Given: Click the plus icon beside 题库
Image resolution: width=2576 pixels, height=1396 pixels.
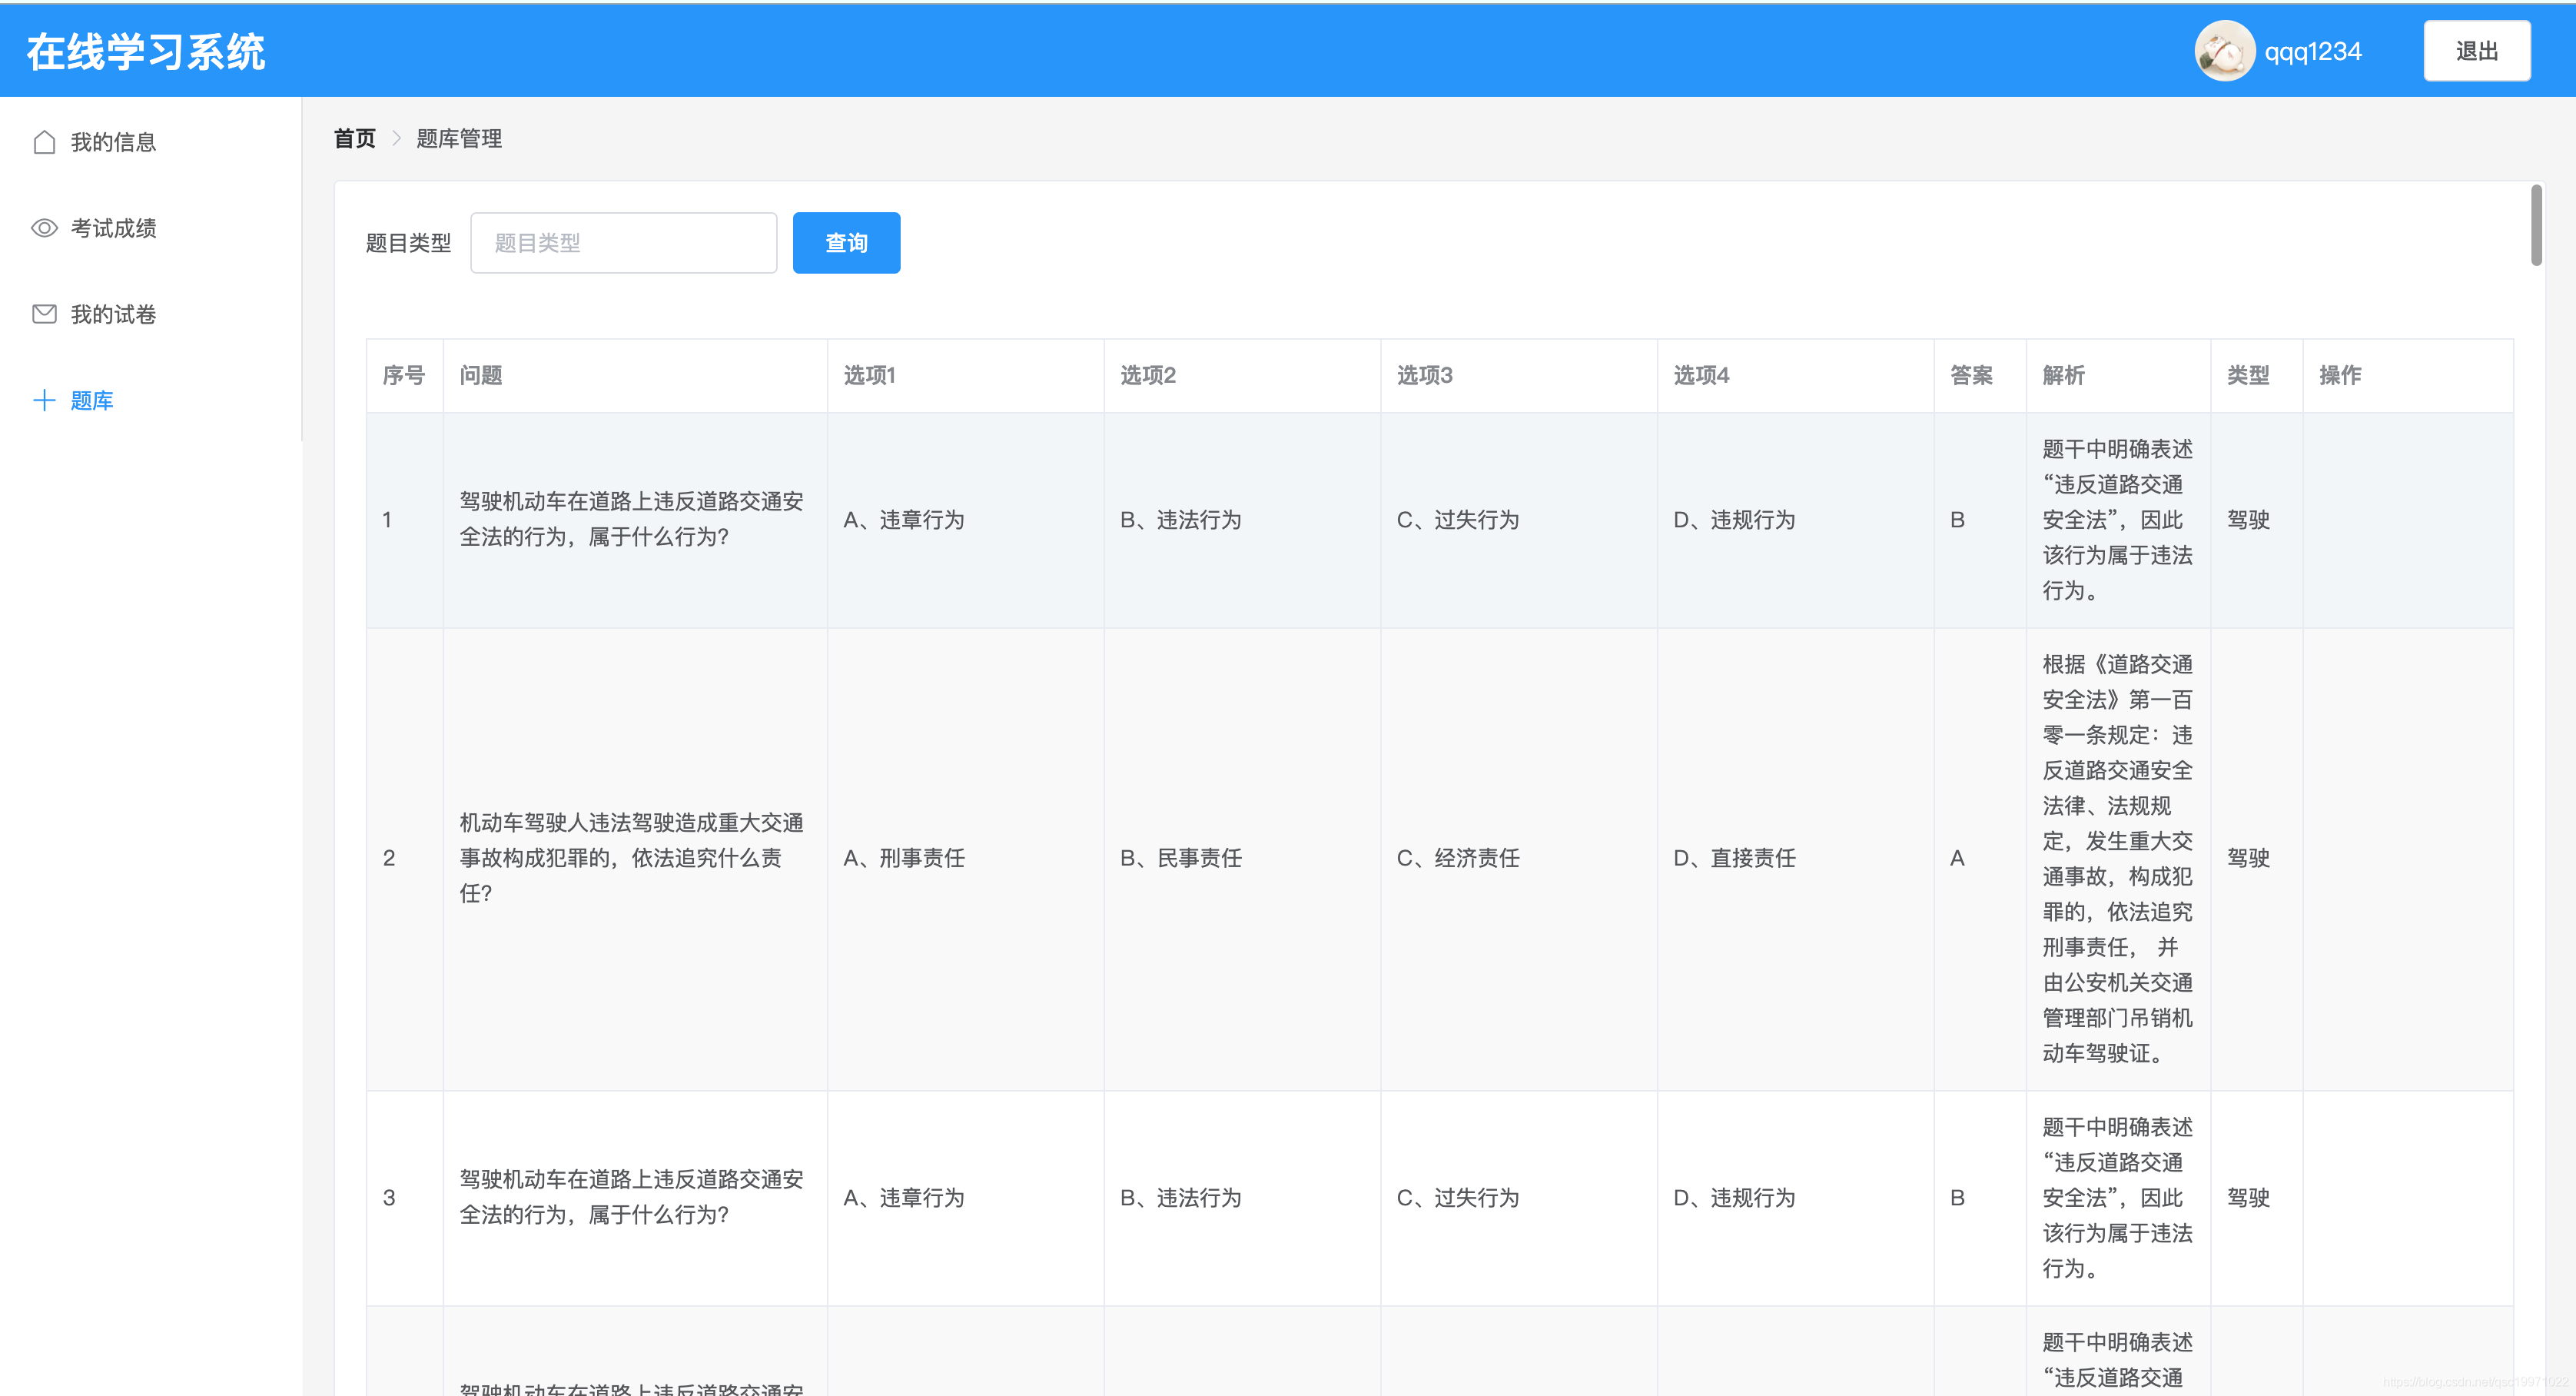Looking at the screenshot, I should tap(44, 401).
